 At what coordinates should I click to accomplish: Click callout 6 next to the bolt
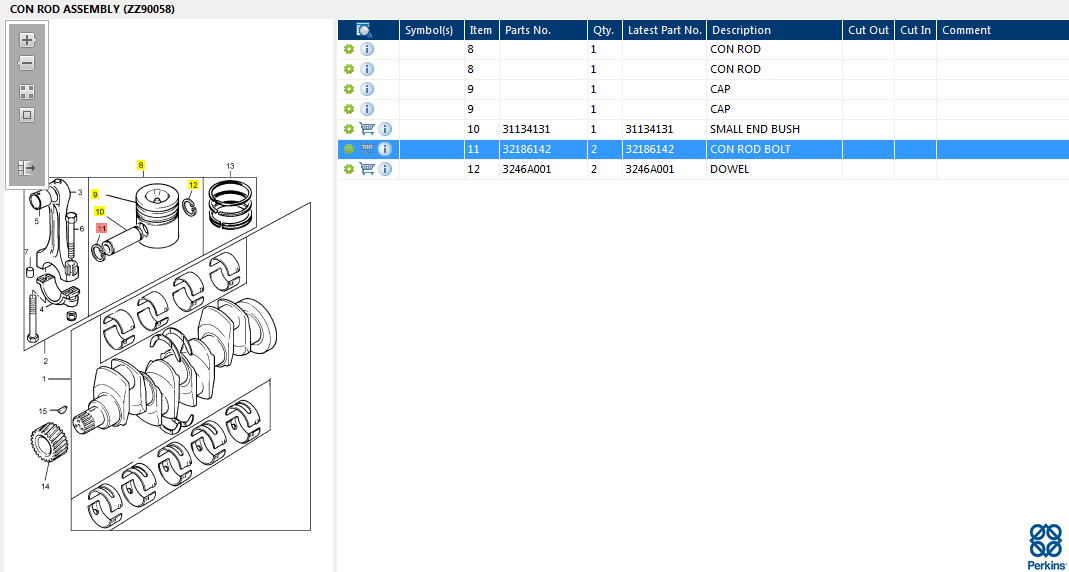click(x=82, y=229)
